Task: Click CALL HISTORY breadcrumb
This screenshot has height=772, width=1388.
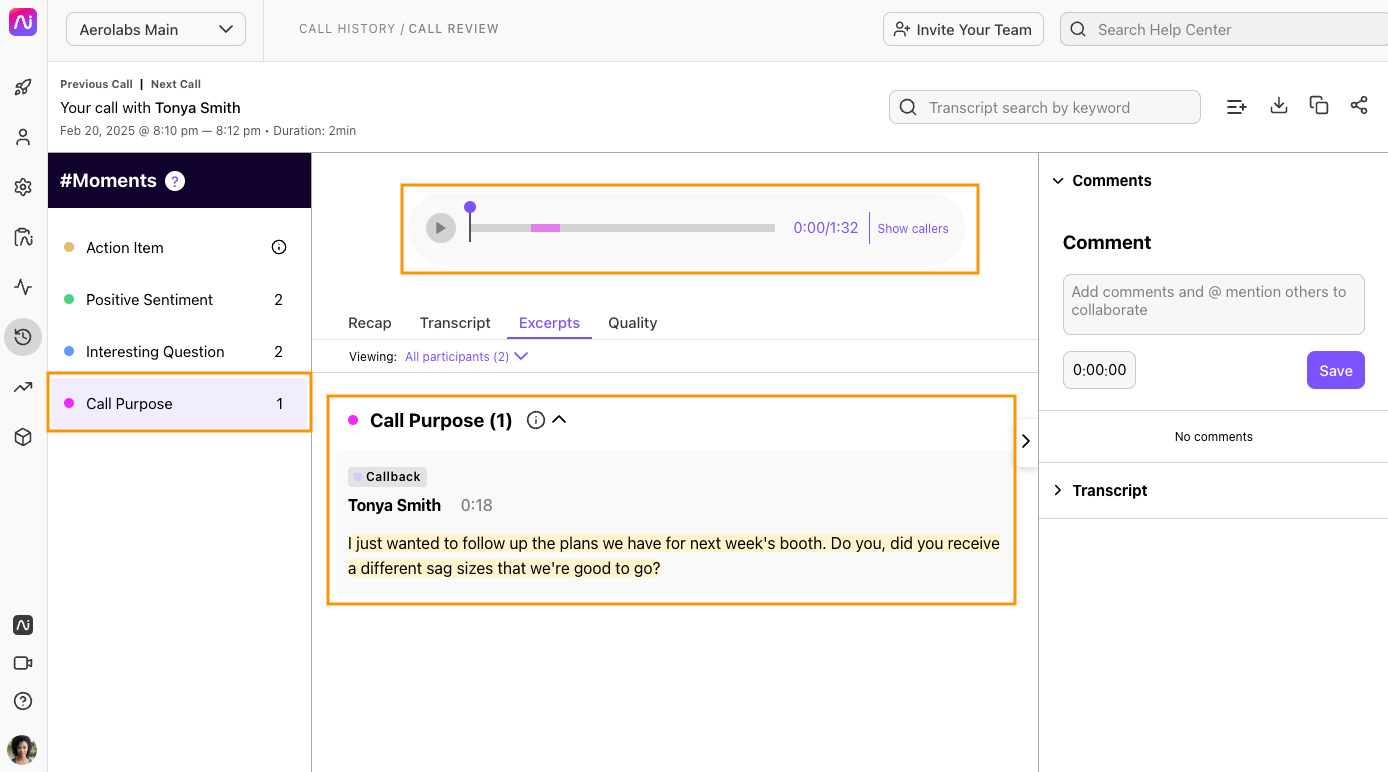Action: pos(346,29)
